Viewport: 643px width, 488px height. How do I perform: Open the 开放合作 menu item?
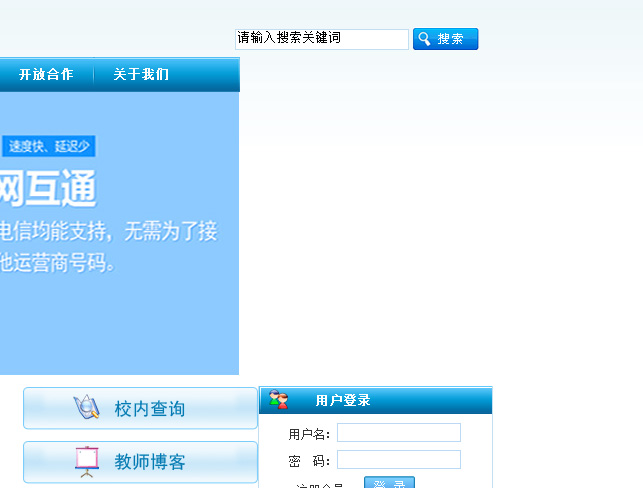[x=46, y=75]
